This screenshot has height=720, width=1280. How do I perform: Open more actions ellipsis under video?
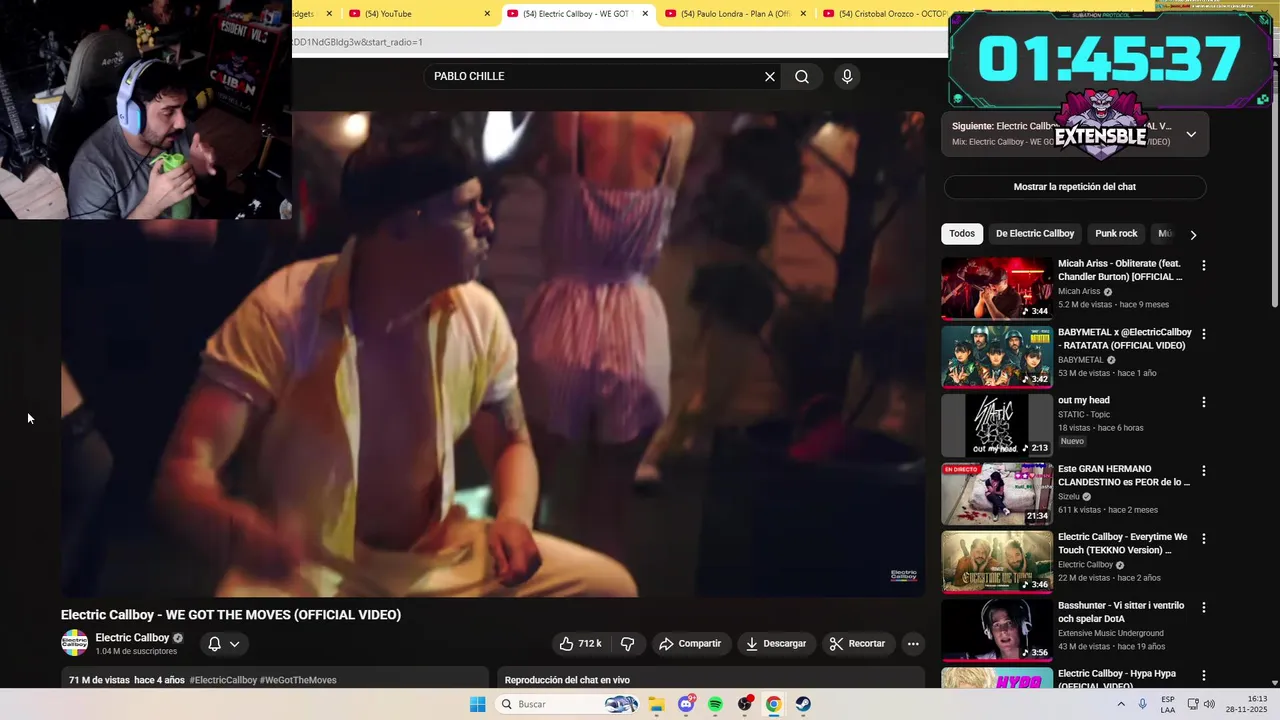(913, 644)
